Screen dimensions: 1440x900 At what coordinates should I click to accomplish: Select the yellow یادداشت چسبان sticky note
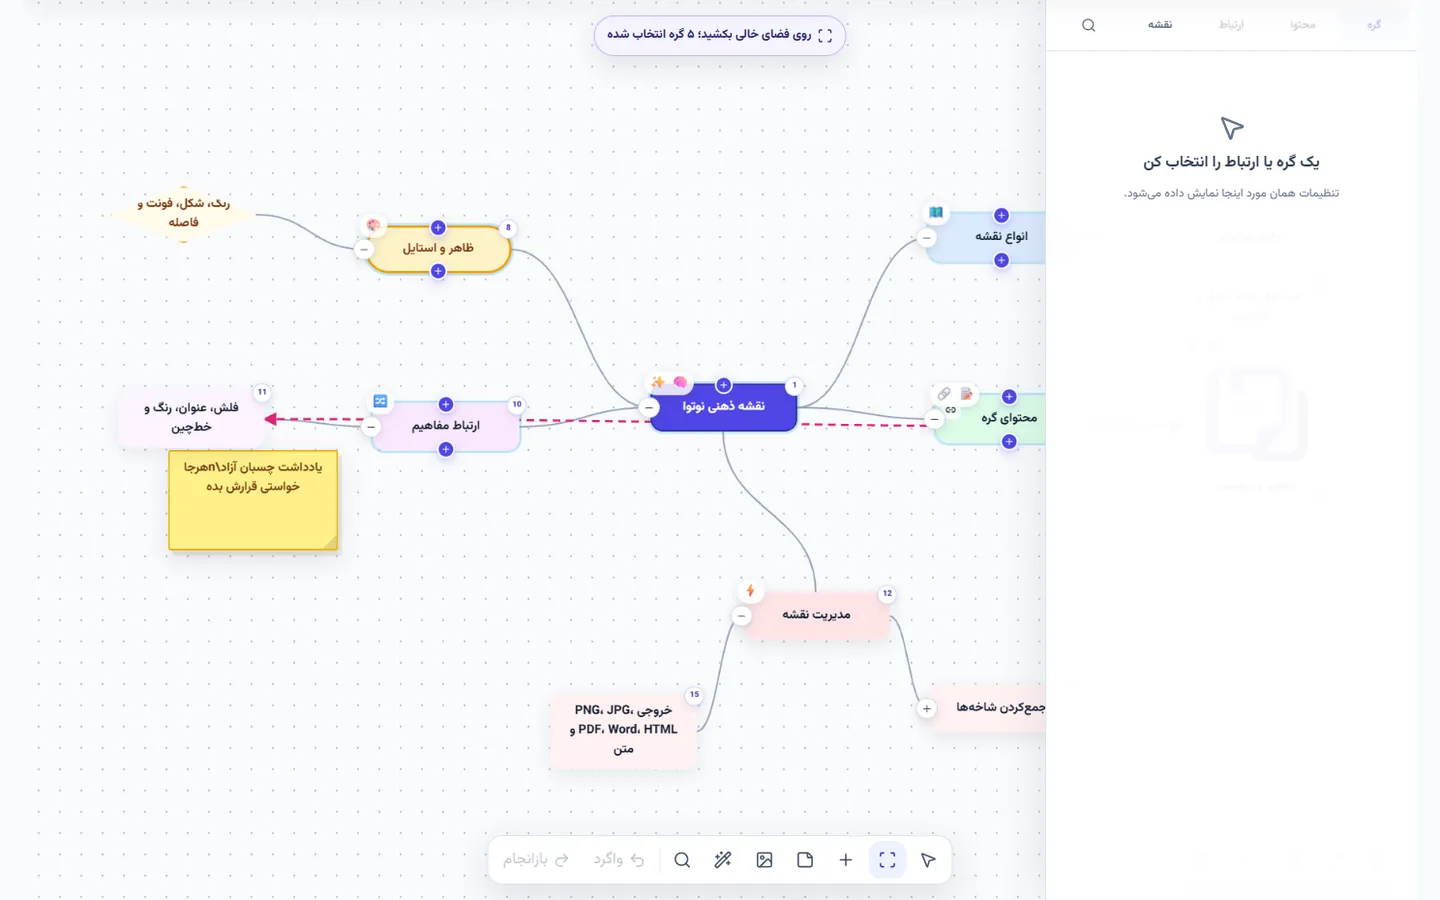(253, 500)
